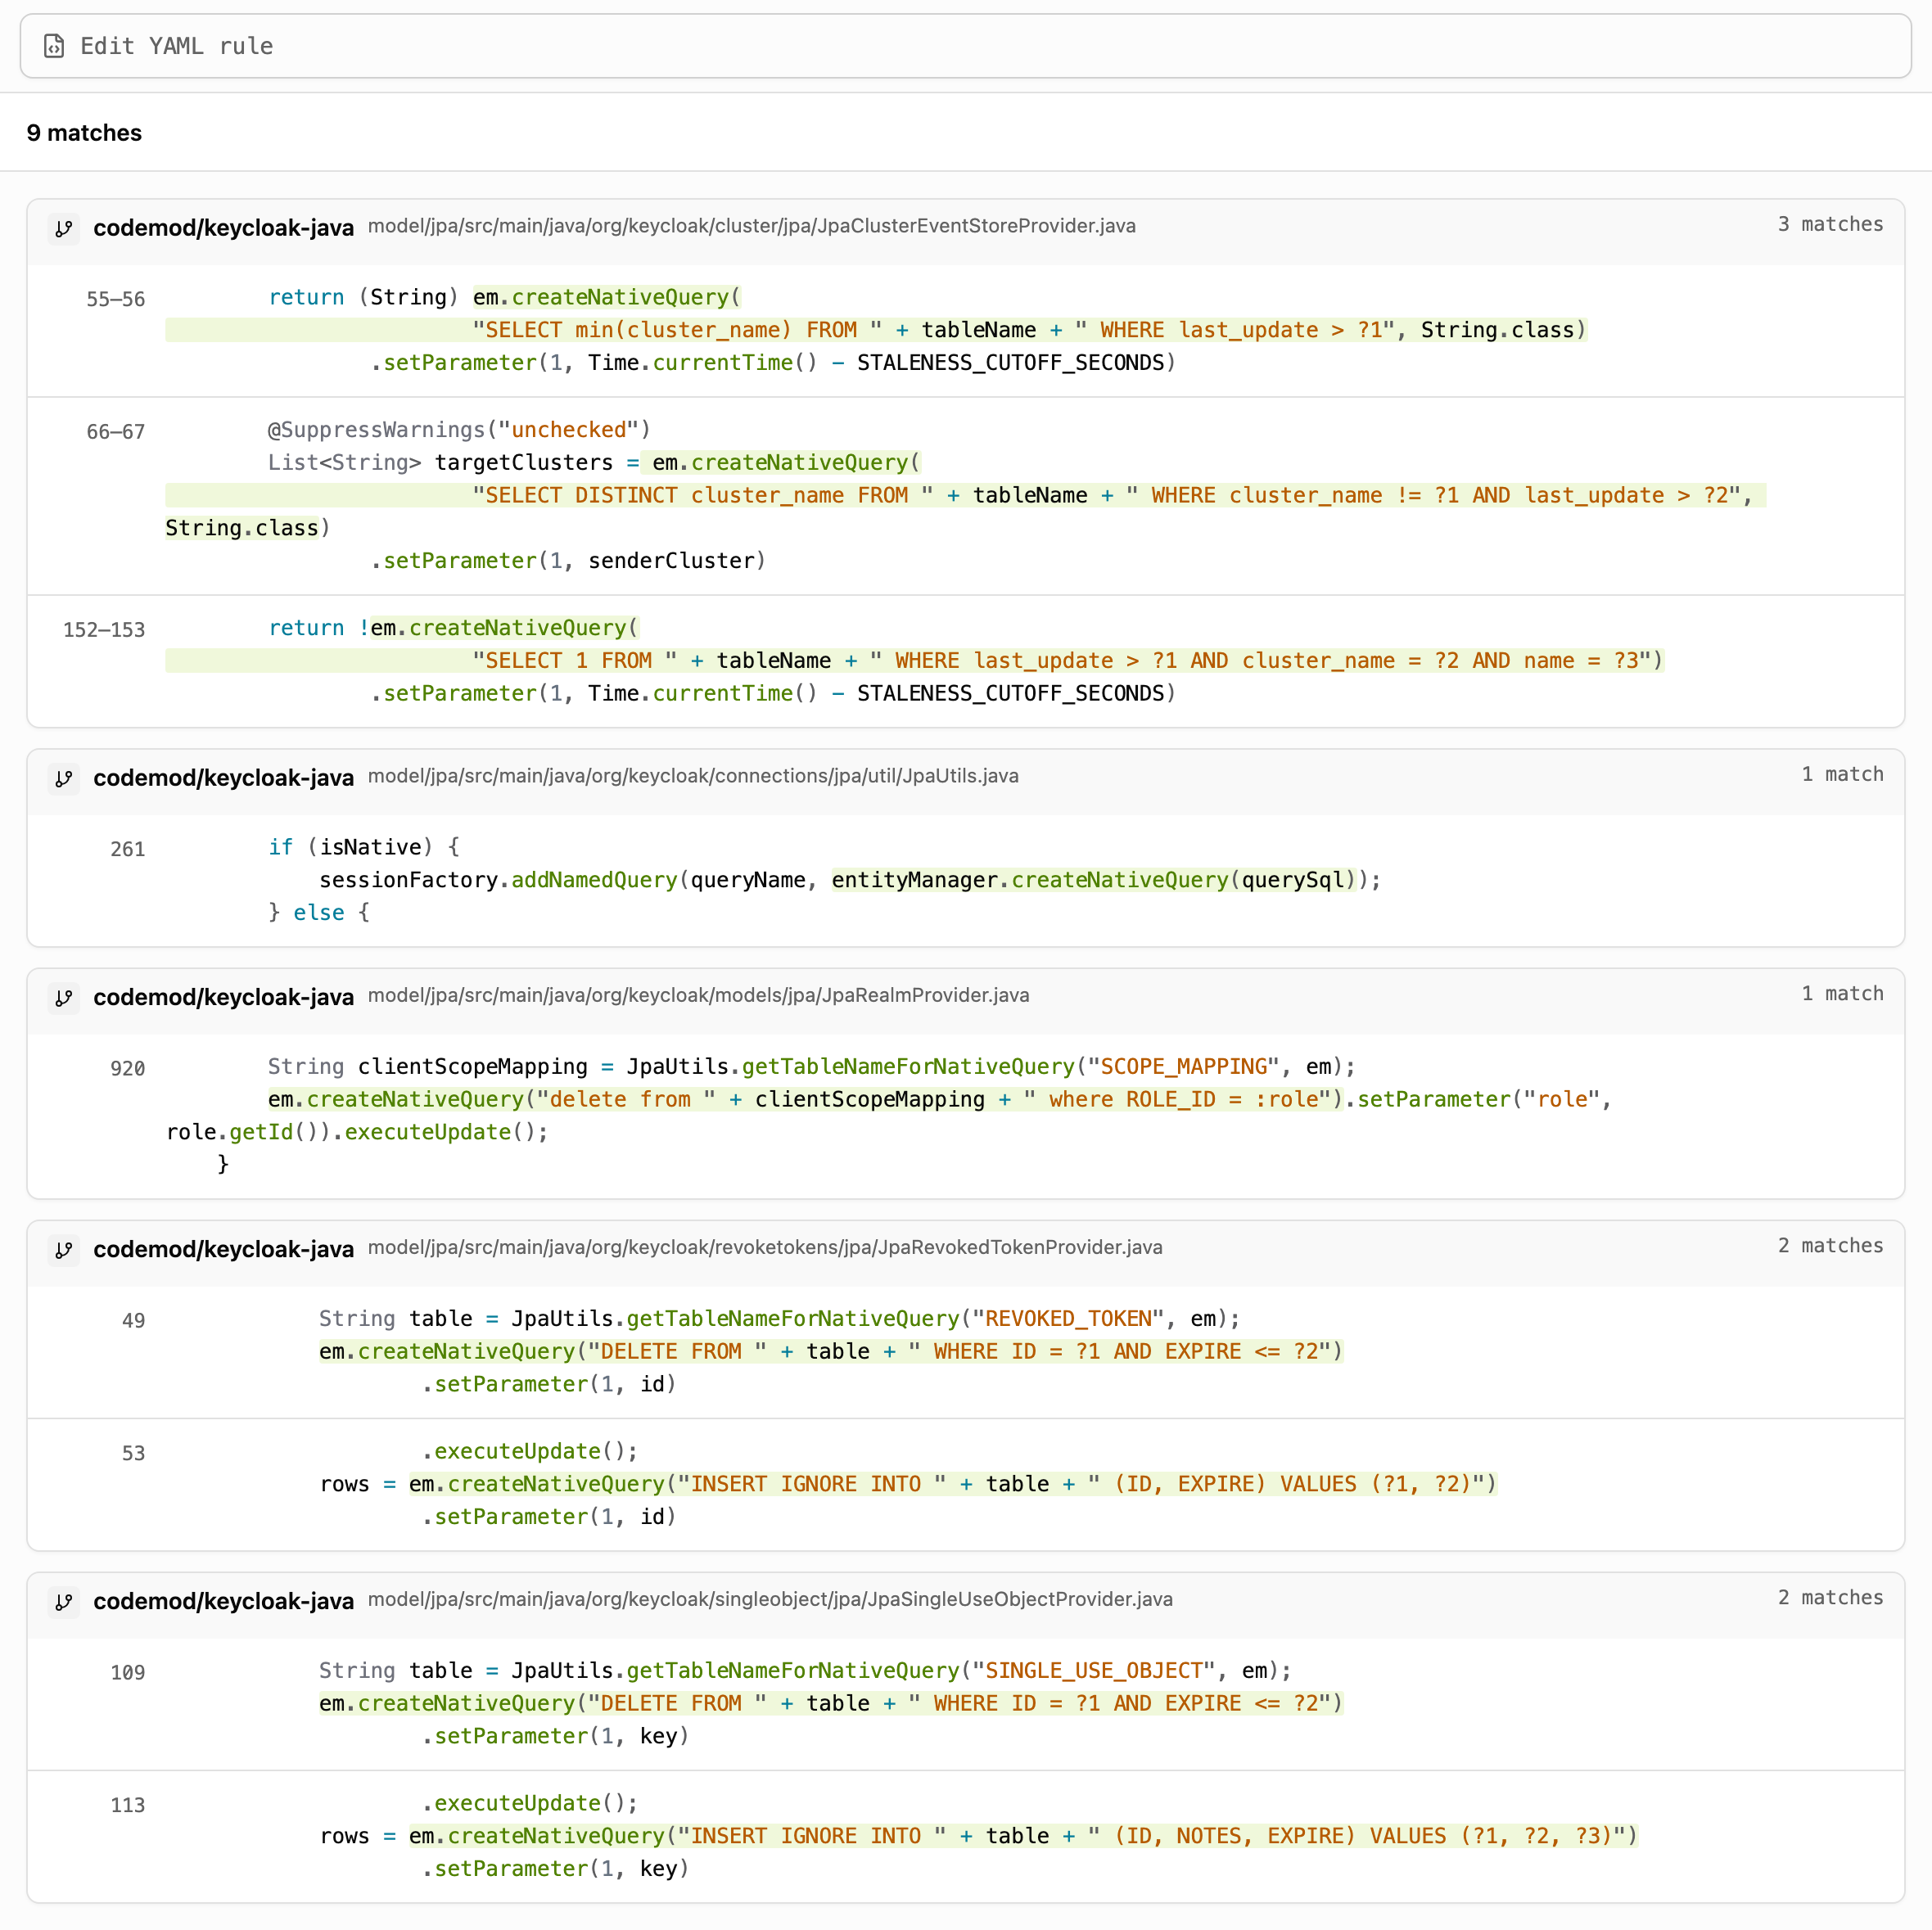Open the JpaRevokedTokenProvider.java file path
1932x1930 pixels.
click(x=765, y=1247)
